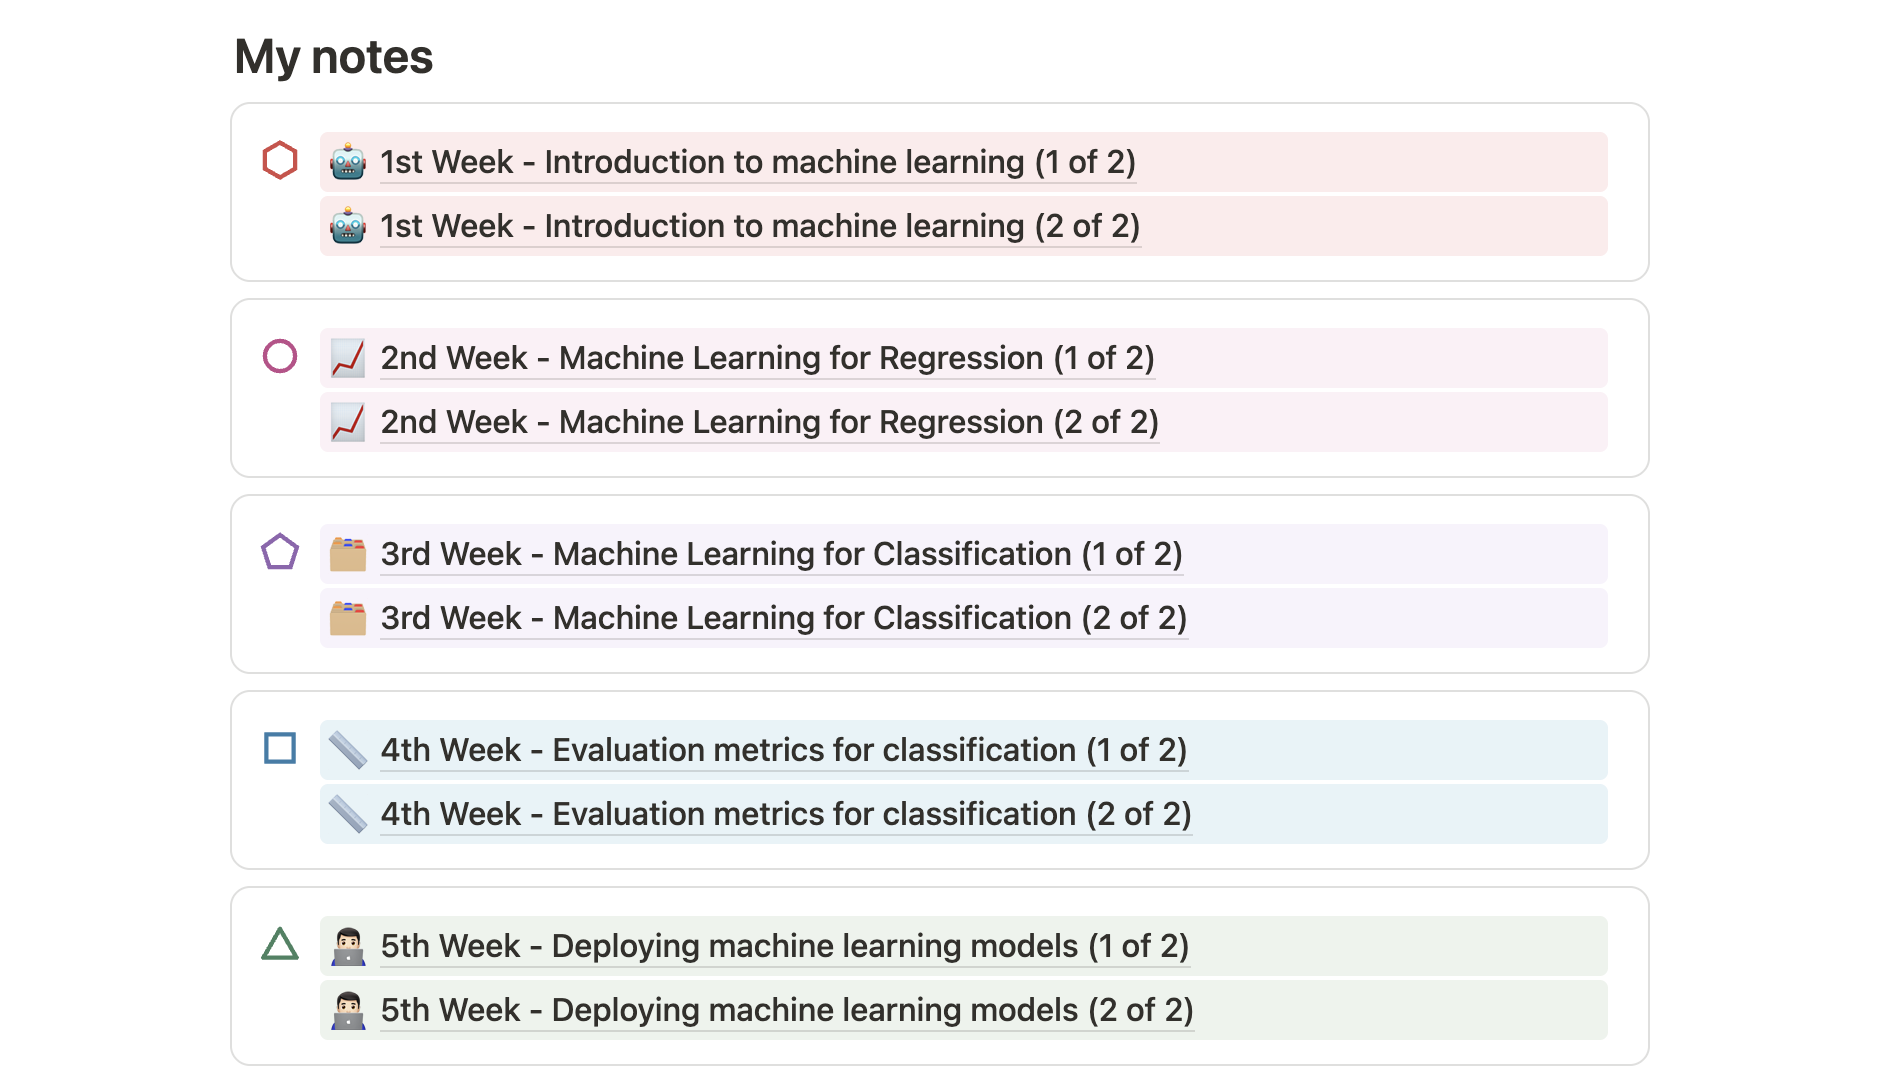This screenshot has height=1080, width=1902.
Task: Open 2nd Week Machine Learning for Regression (2 of 2)
Action: (x=769, y=422)
